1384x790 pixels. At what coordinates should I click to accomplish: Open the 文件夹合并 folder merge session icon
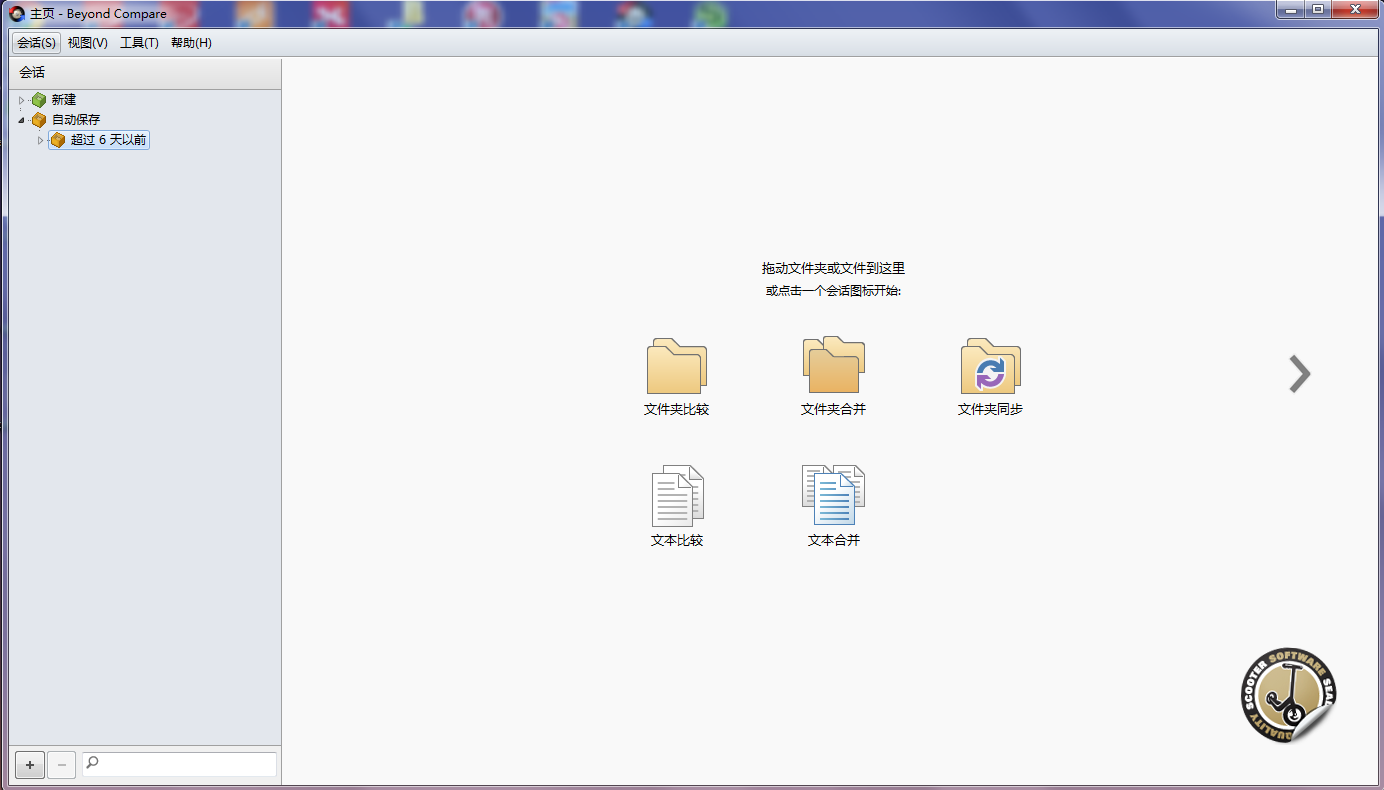coord(833,365)
